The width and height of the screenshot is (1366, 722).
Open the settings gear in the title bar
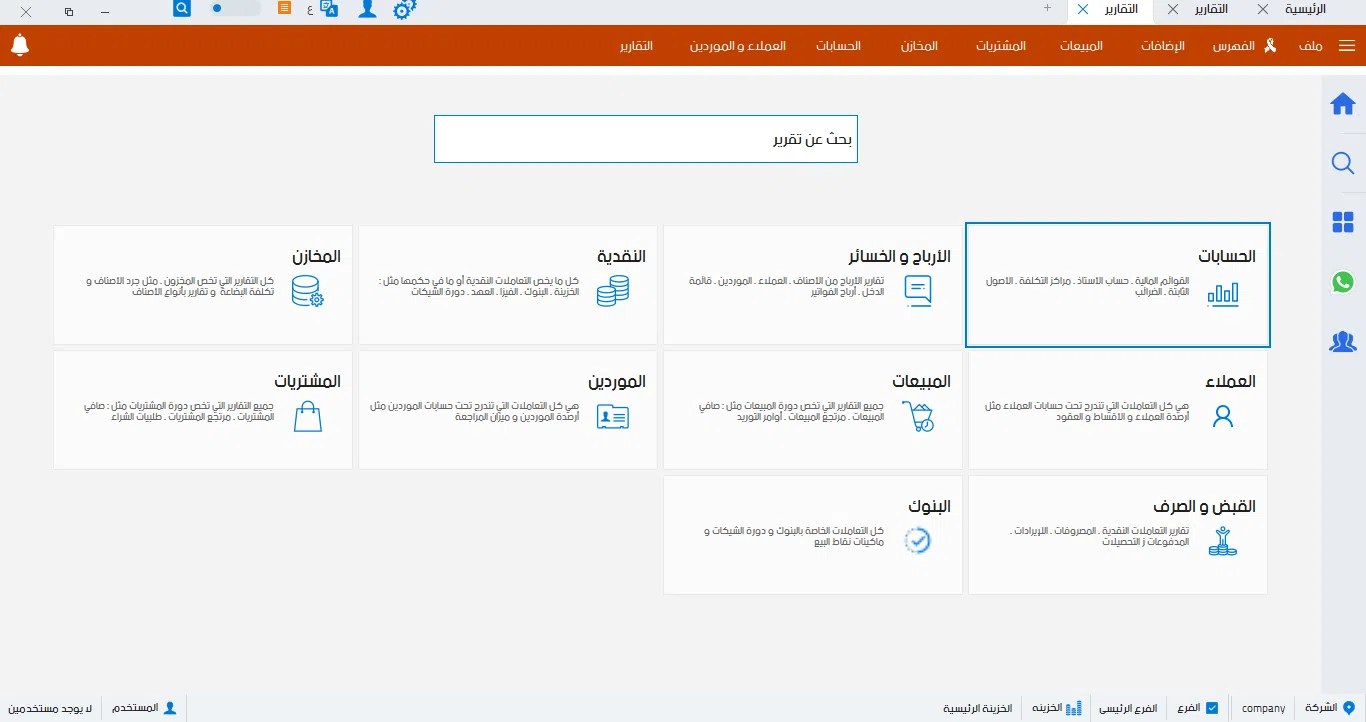[404, 9]
